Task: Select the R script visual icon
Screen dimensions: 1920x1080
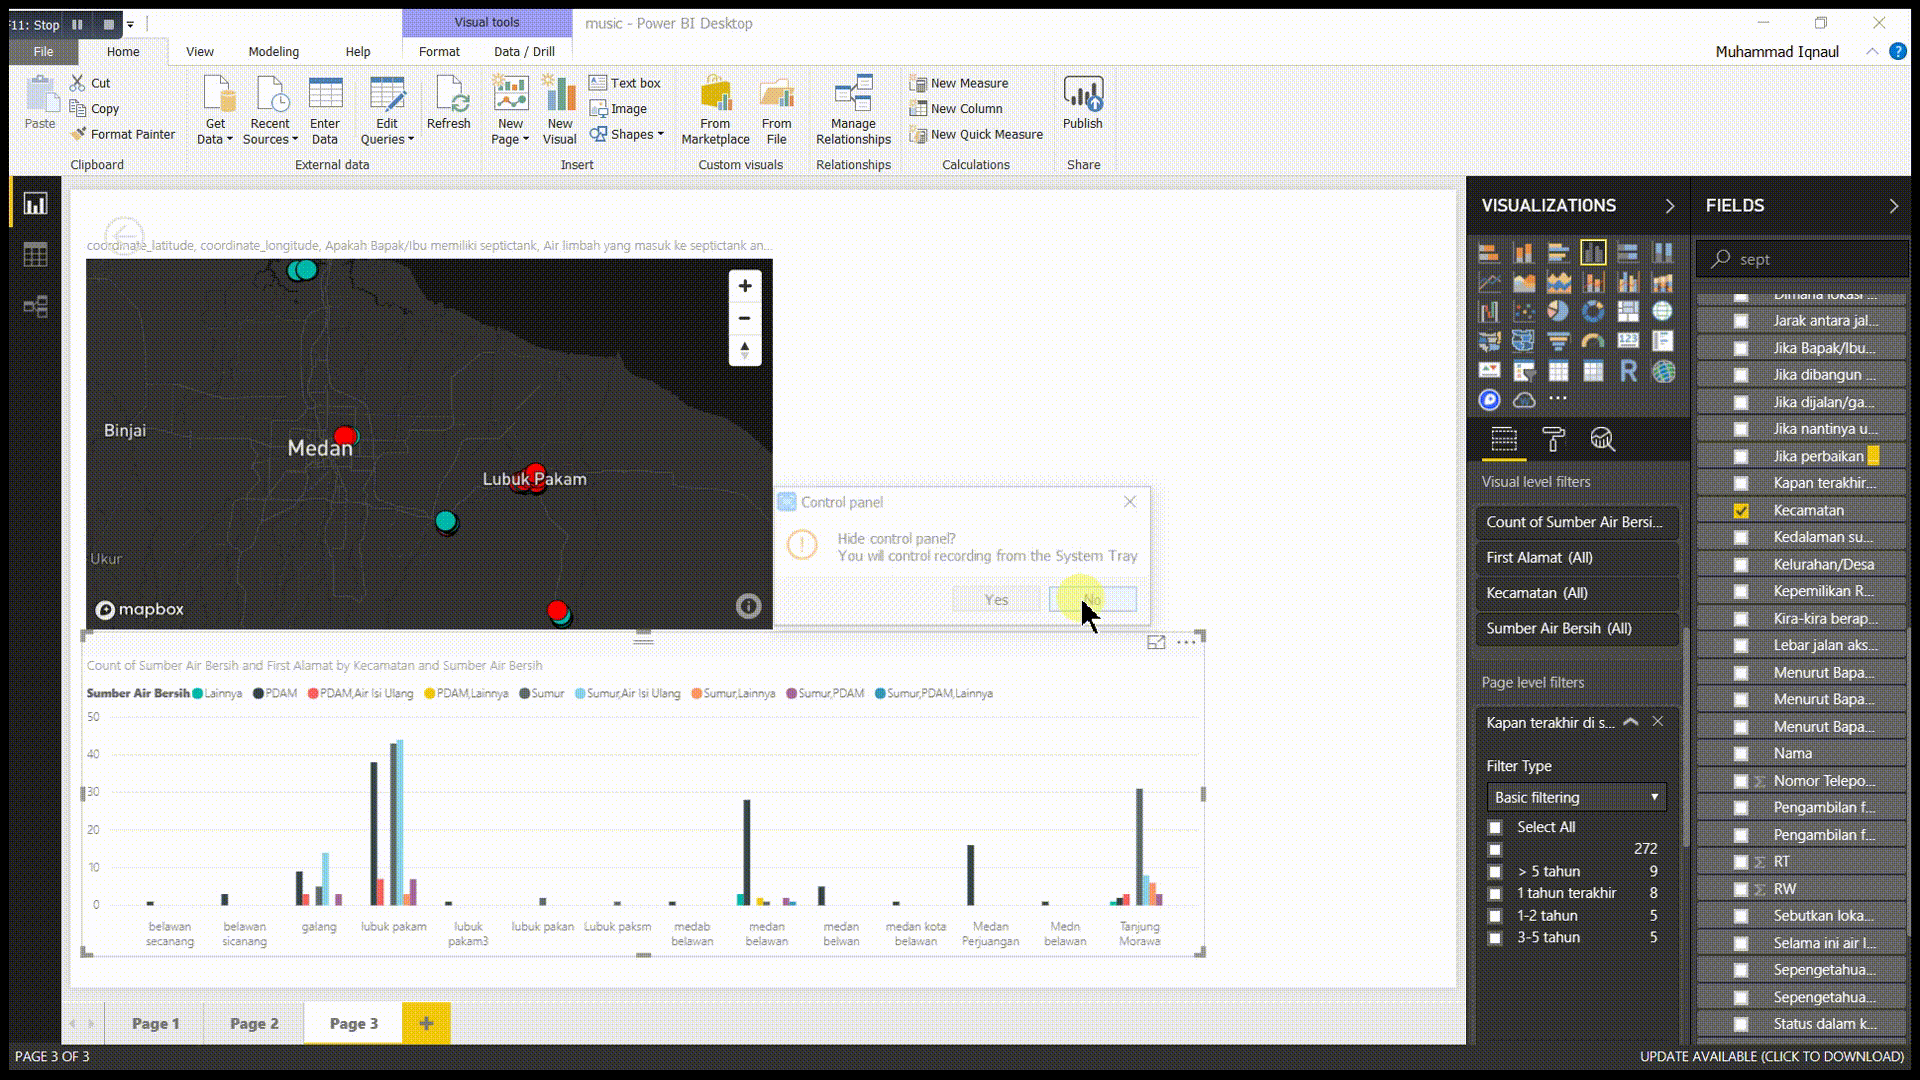Action: click(1628, 372)
